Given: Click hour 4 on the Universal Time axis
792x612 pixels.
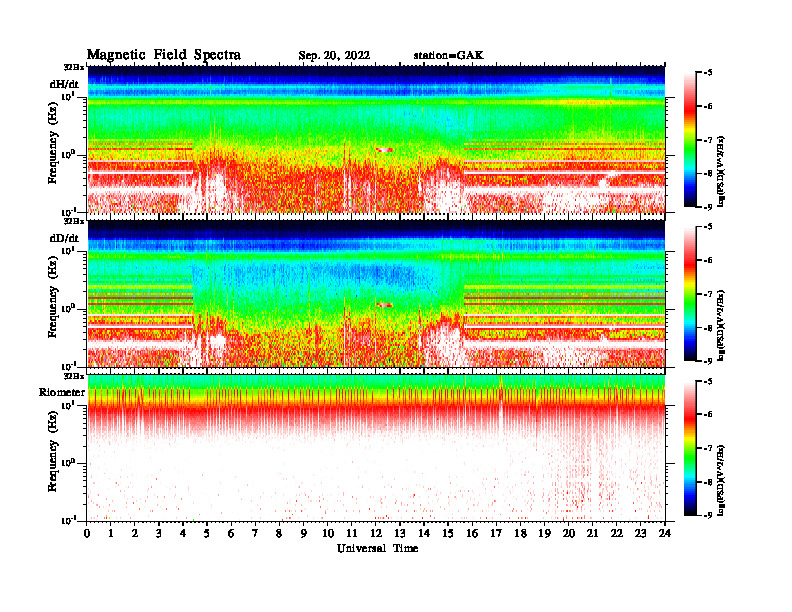Looking at the screenshot, I should pos(183,533).
